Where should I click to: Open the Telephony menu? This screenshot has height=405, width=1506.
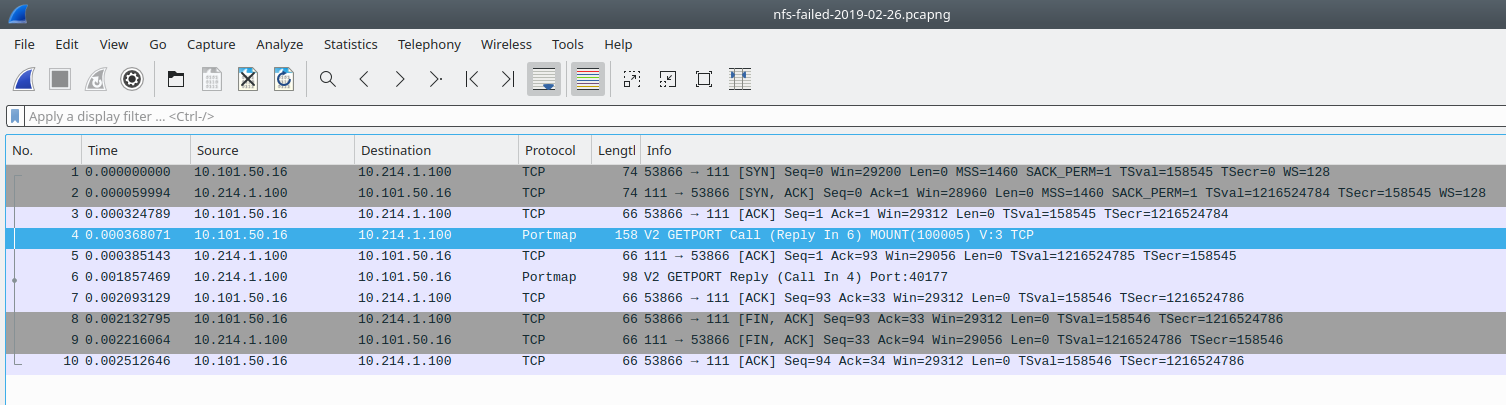click(429, 44)
